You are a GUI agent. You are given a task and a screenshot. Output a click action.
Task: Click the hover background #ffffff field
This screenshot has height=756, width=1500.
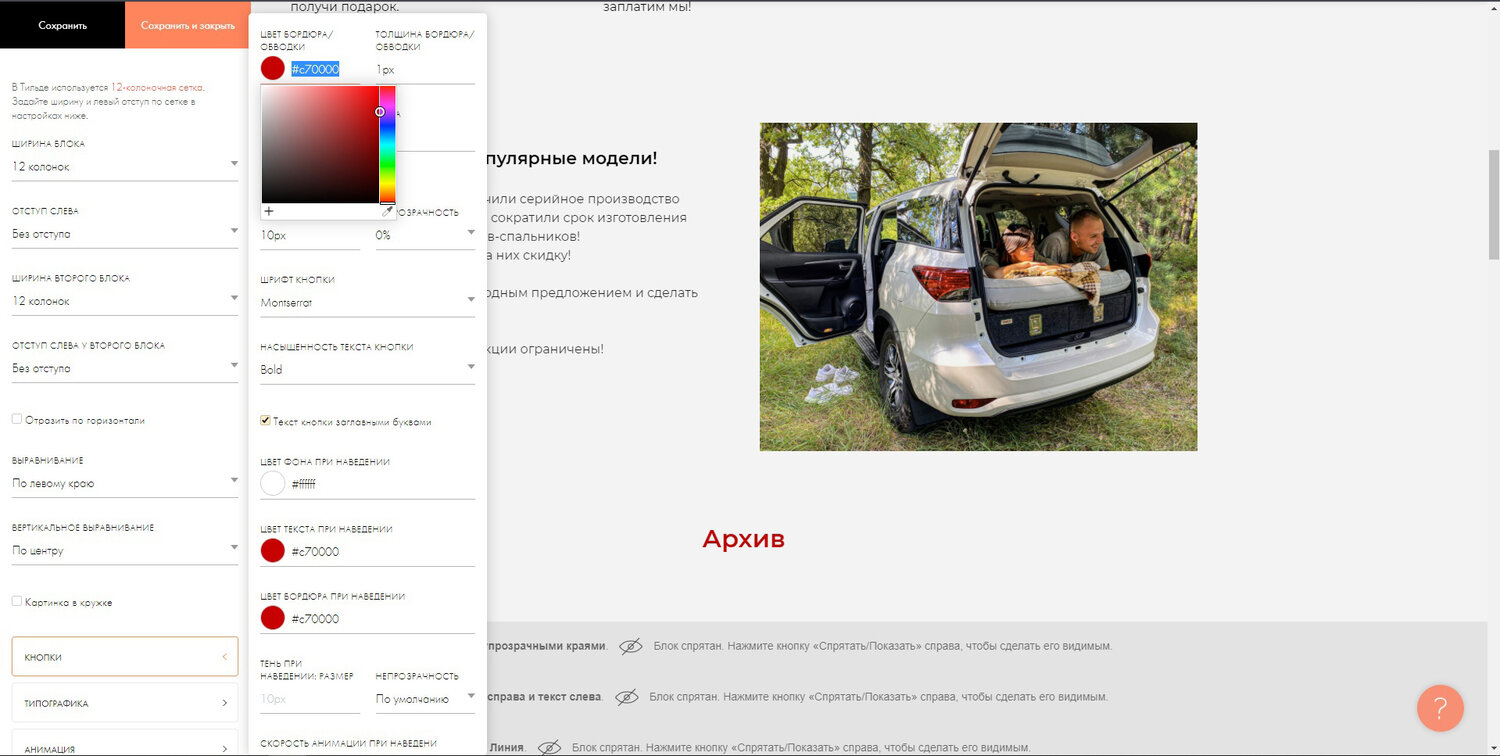[382, 484]
